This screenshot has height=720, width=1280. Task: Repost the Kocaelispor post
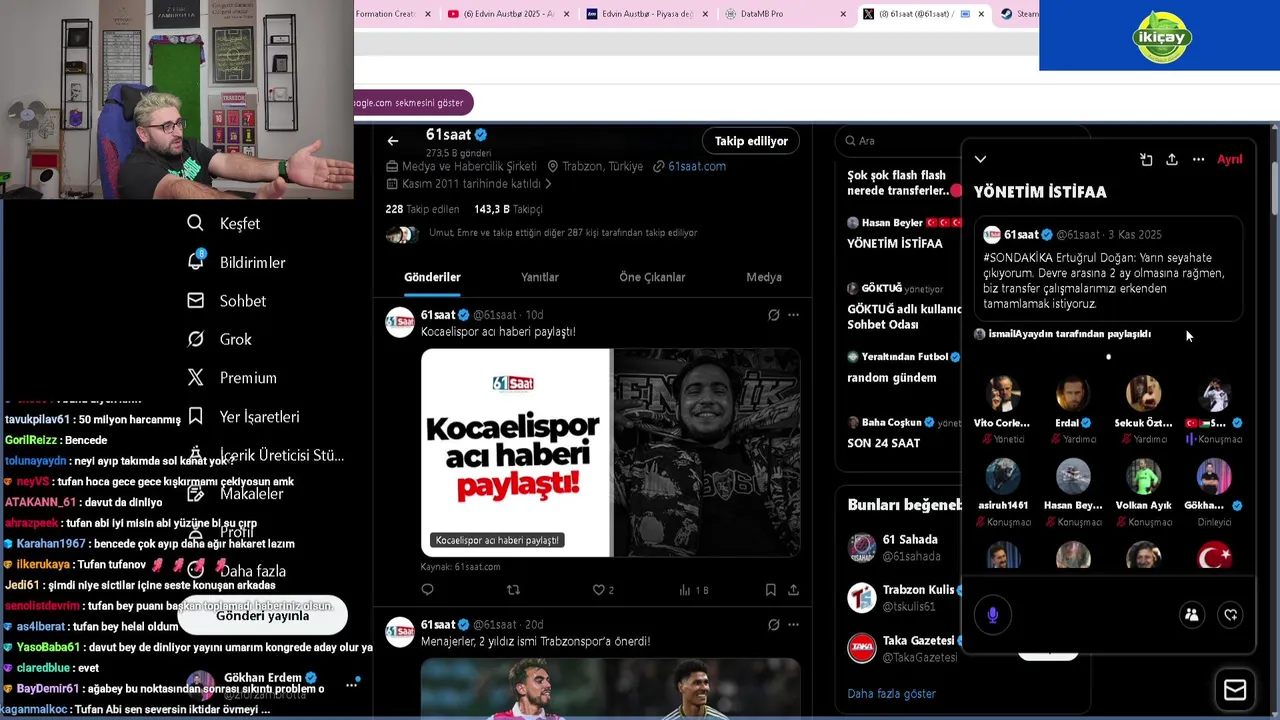coord(513,590)
